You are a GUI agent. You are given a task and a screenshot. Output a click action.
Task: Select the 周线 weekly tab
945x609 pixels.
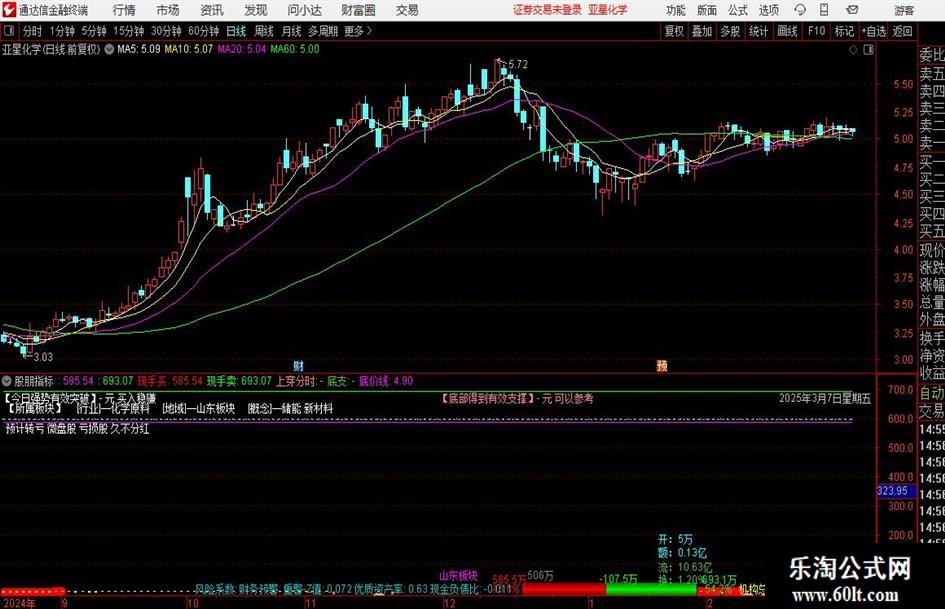pyautogui.click(x=264, y=31)
